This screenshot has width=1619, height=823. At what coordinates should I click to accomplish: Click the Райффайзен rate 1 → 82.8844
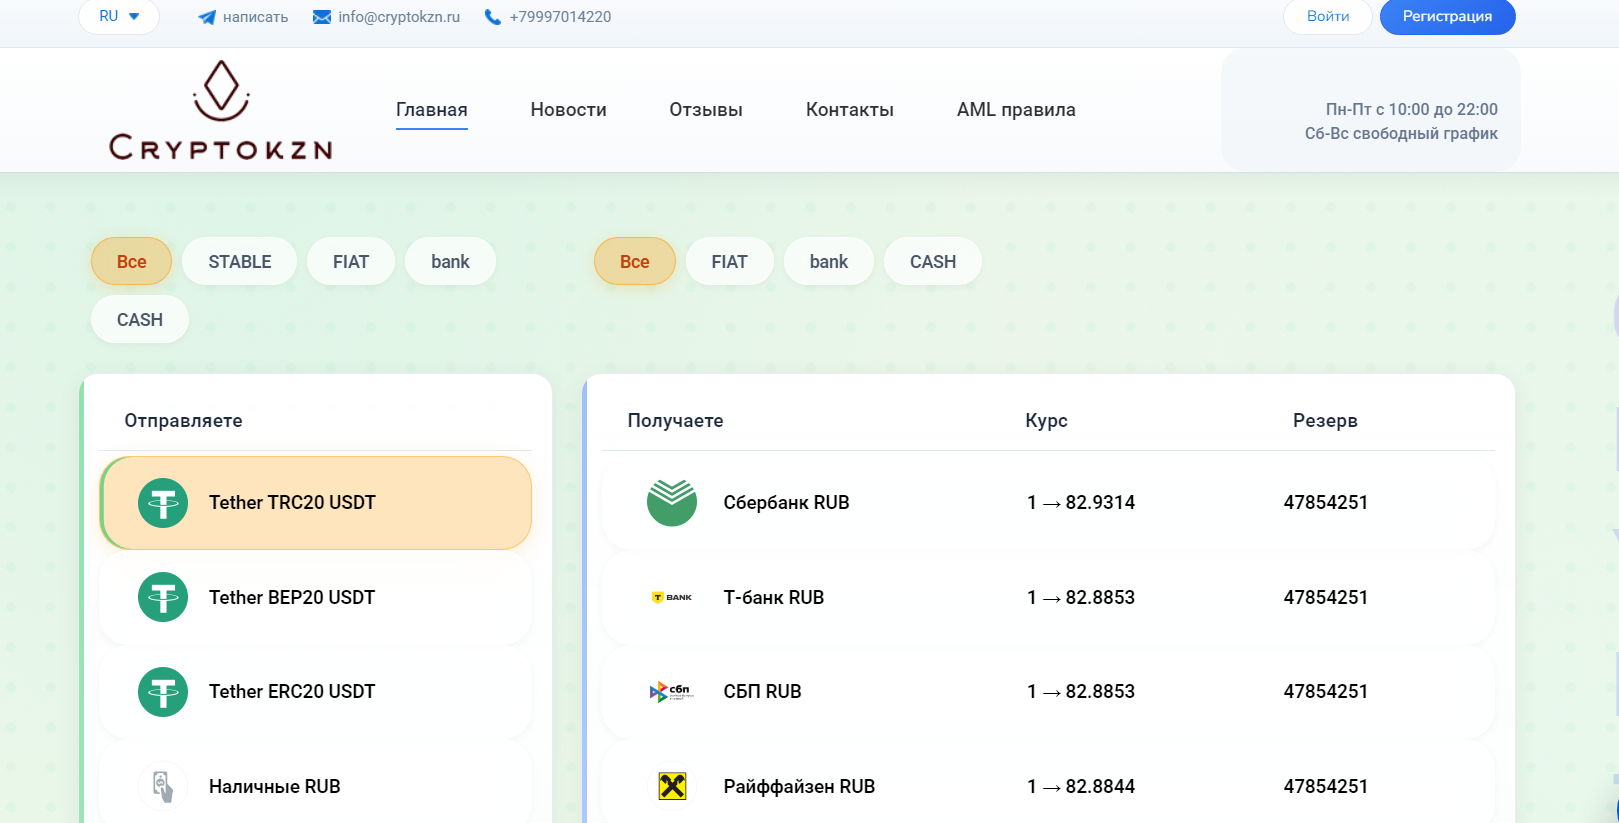(x=1081, y=786)
